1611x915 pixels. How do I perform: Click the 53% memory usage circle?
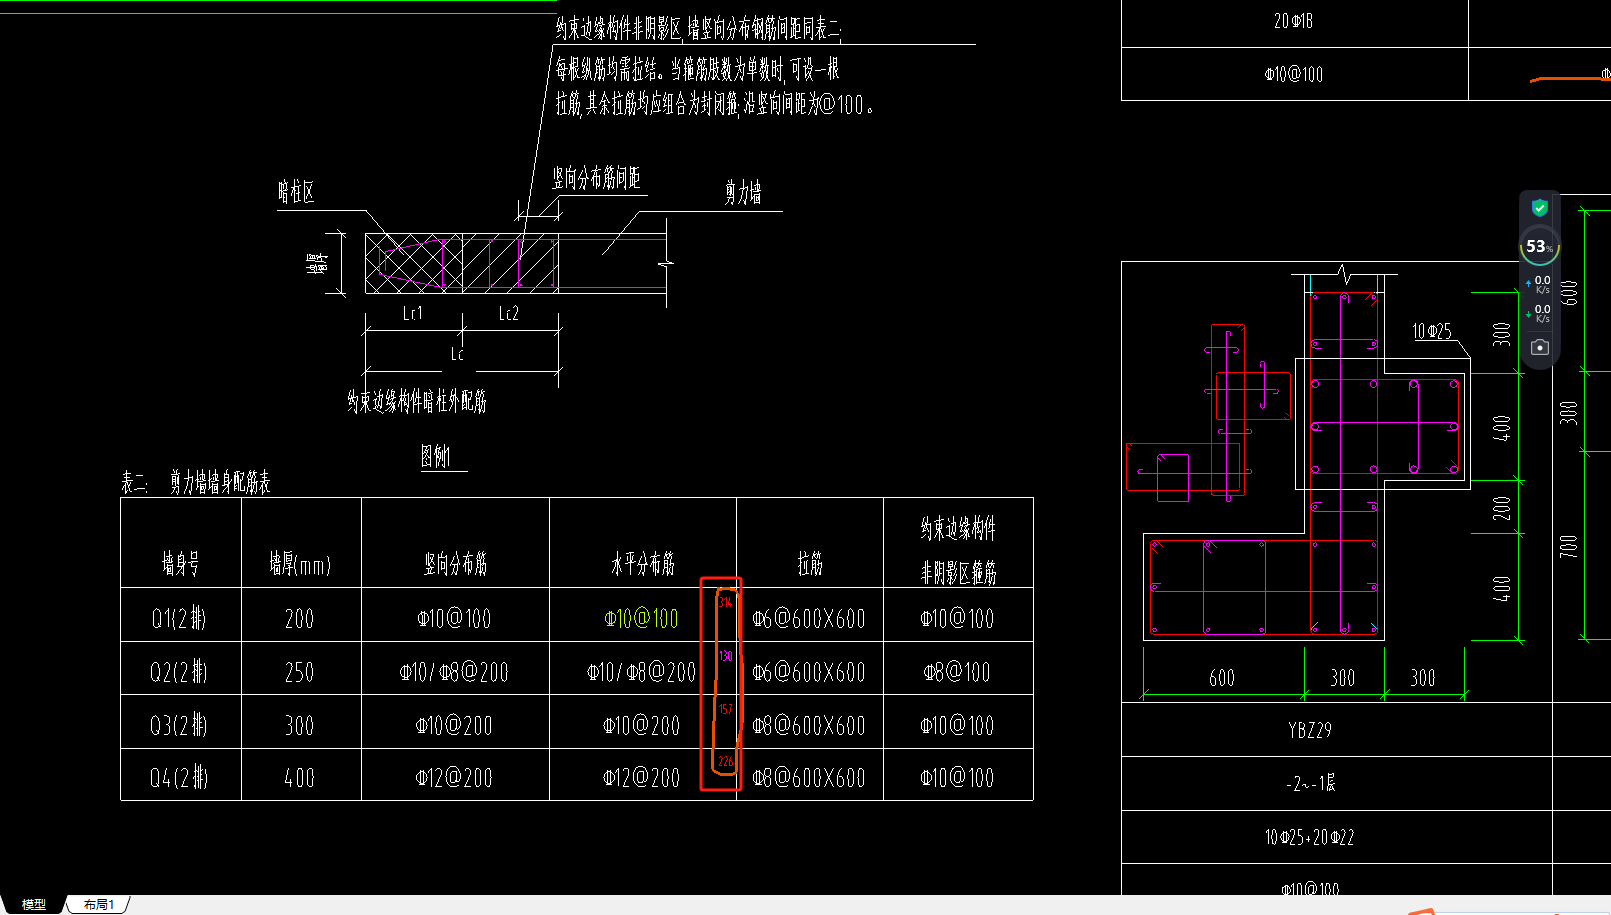(1539, 246)
